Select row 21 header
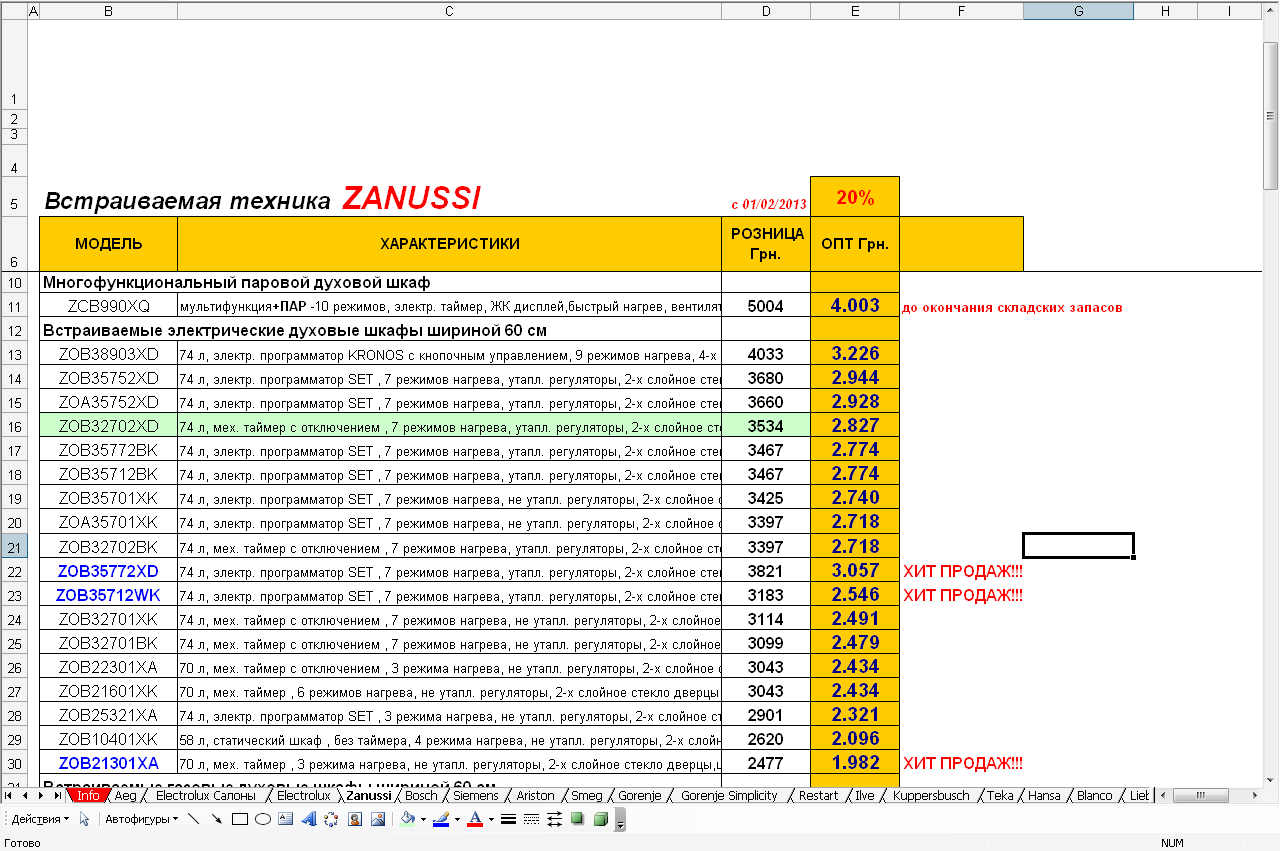The width and height of the screenshot is (1280, 851). [x=14, y=547]
